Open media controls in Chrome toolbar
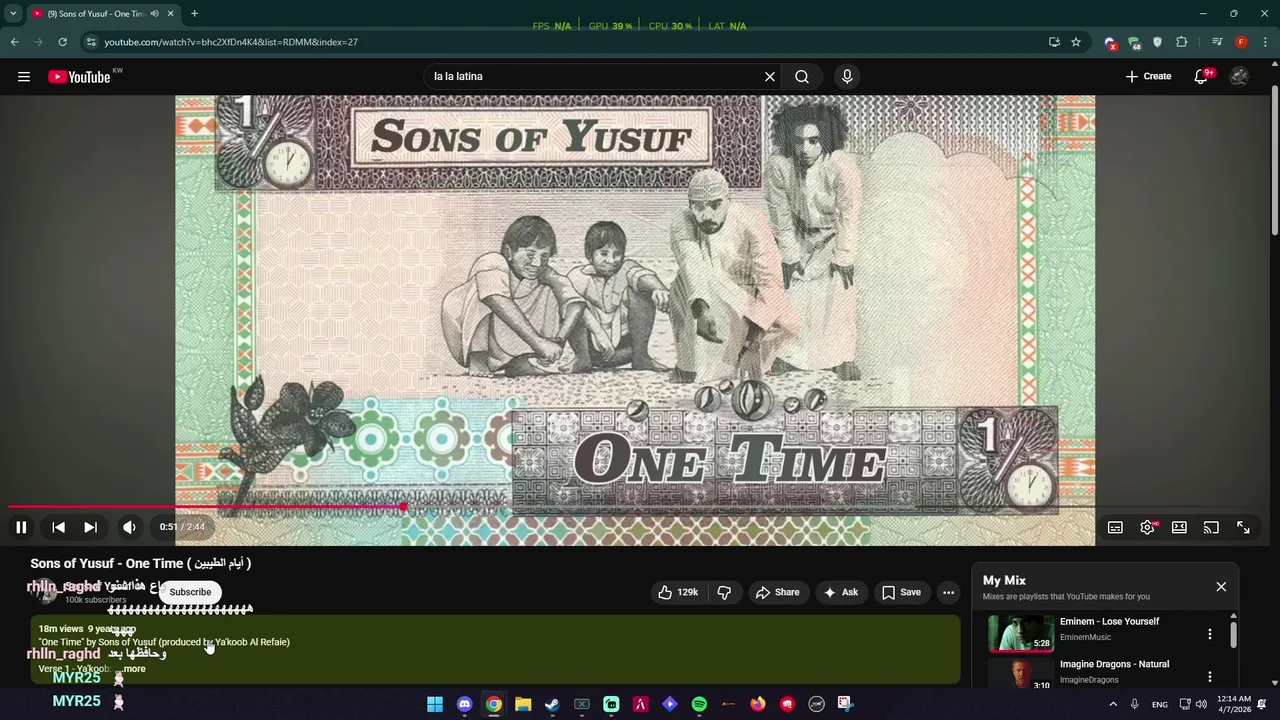This screenshot has width=1280, height=720. click(1217, 42)
